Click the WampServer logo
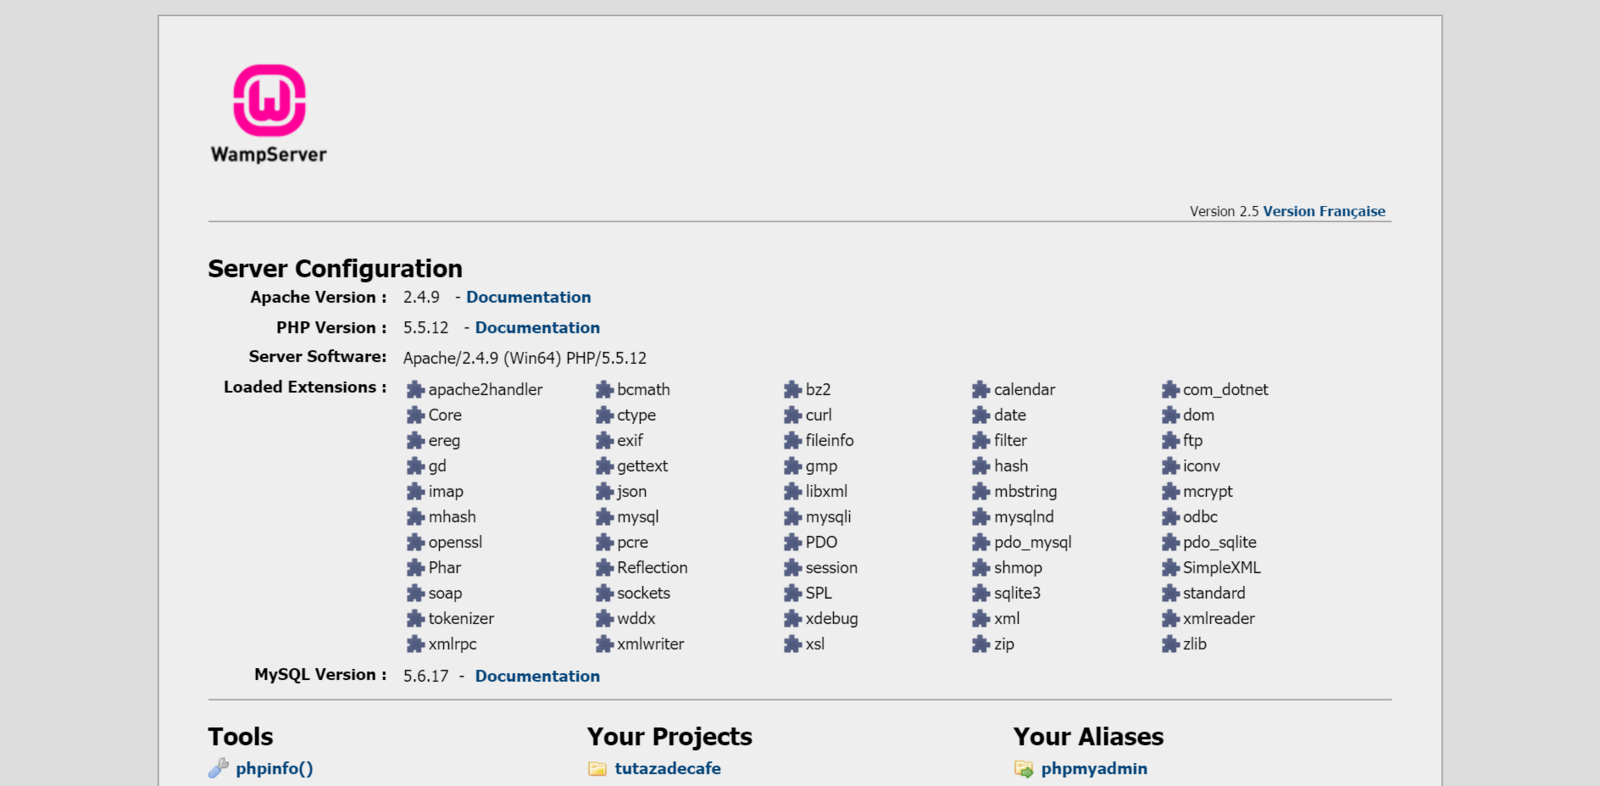Screen dimensions: 1600x786 coord(268,114)
